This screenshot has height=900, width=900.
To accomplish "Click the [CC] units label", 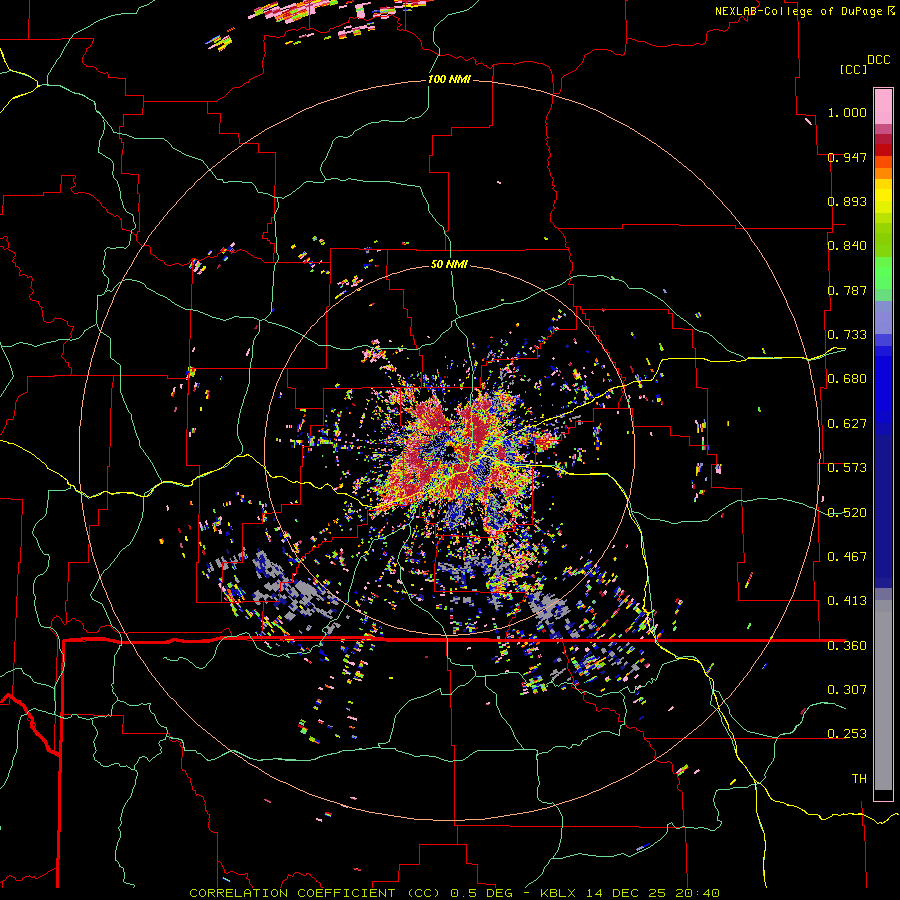I will click(x=854, y=69).
